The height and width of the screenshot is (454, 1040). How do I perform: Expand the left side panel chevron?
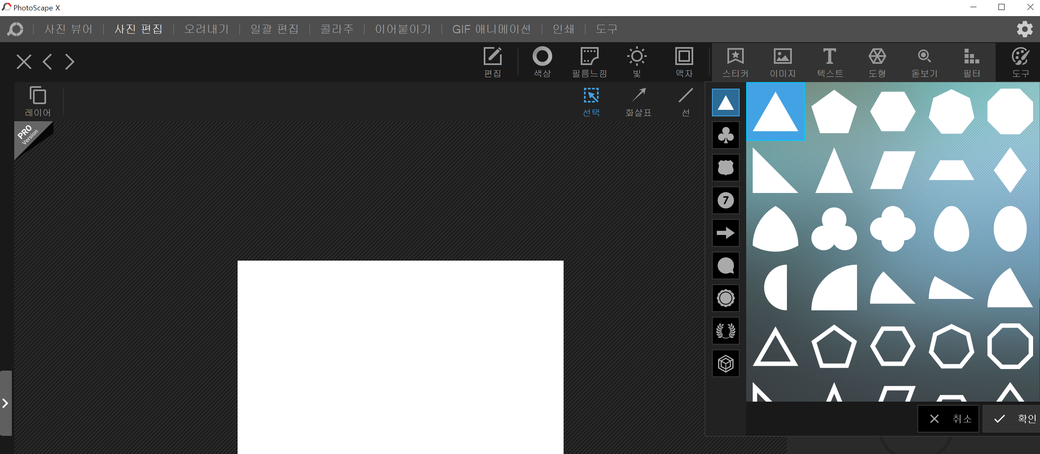tap(5, 403)
